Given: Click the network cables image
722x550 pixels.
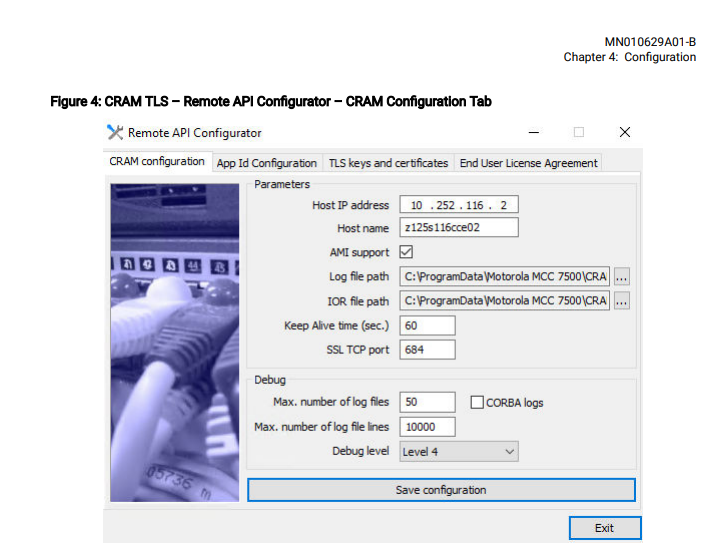Looking at the screenshot, I should [175, 343].
